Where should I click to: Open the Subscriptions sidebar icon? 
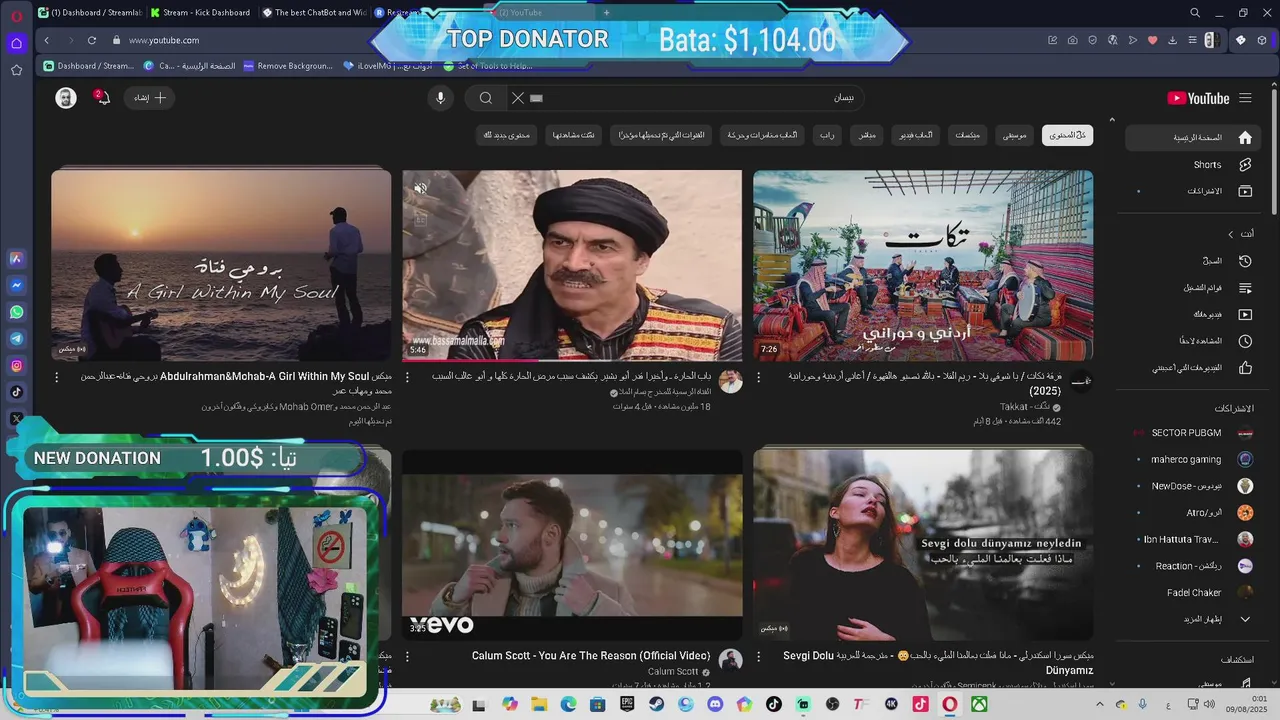(x=1245, y=191)
